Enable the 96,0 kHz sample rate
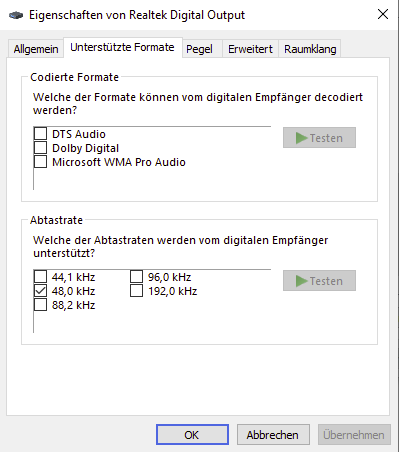399x452 pixels. [136, 277]
